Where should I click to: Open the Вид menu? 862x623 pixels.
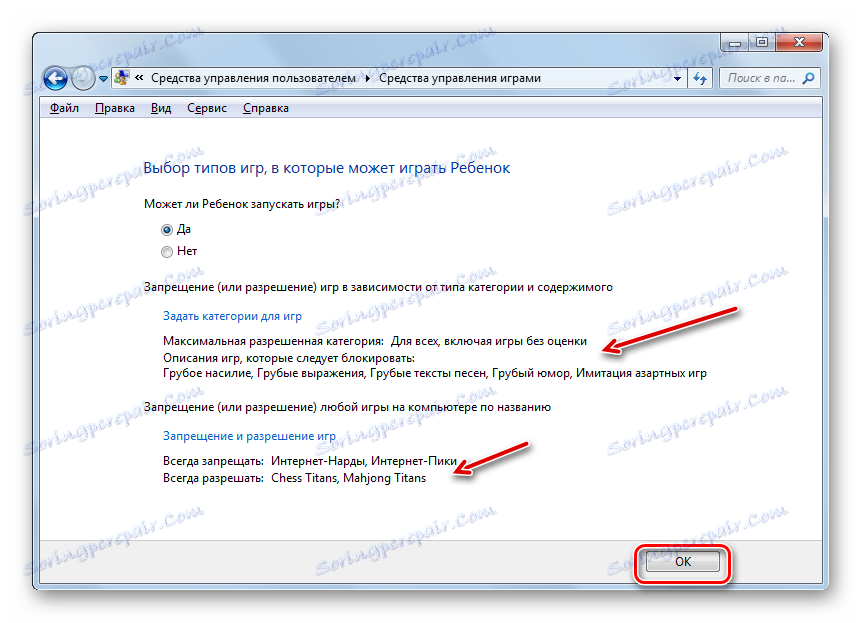[x=161, y=108]
